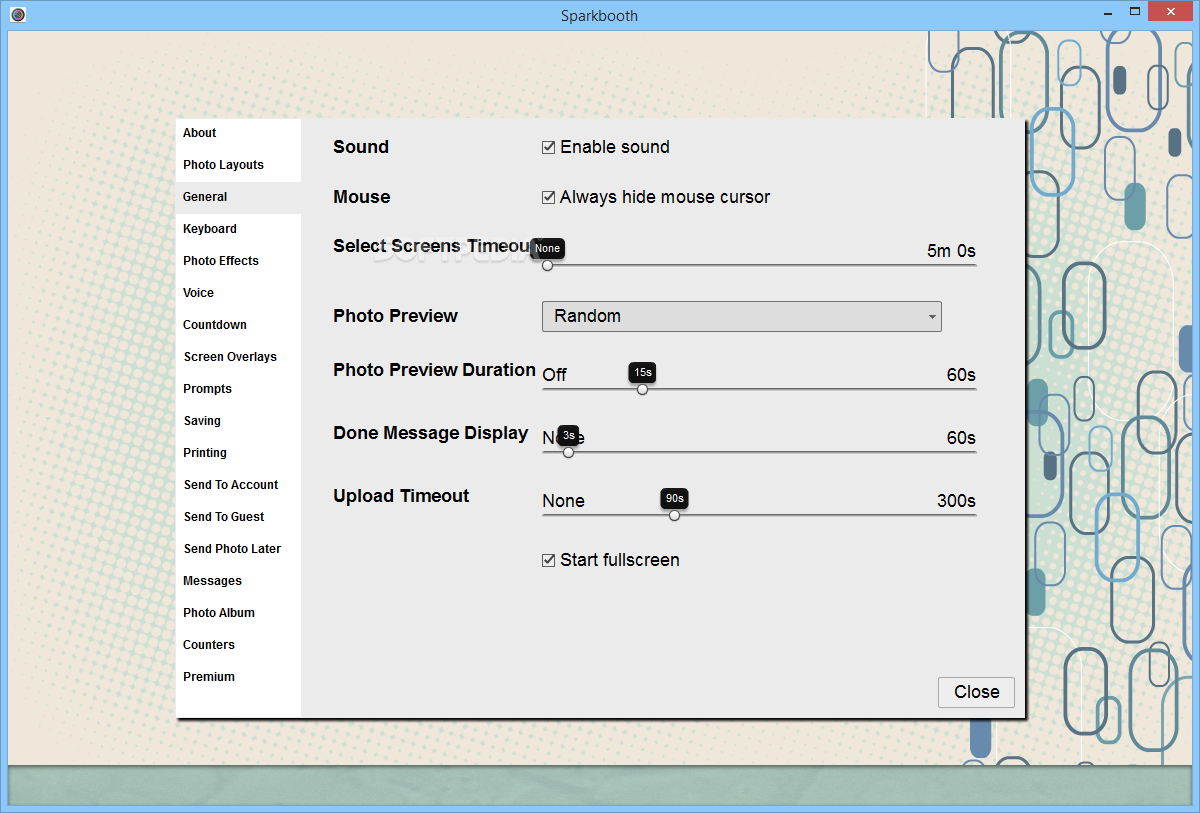Uncheck Always hide mouse cursor

click(x=548, y=197)
